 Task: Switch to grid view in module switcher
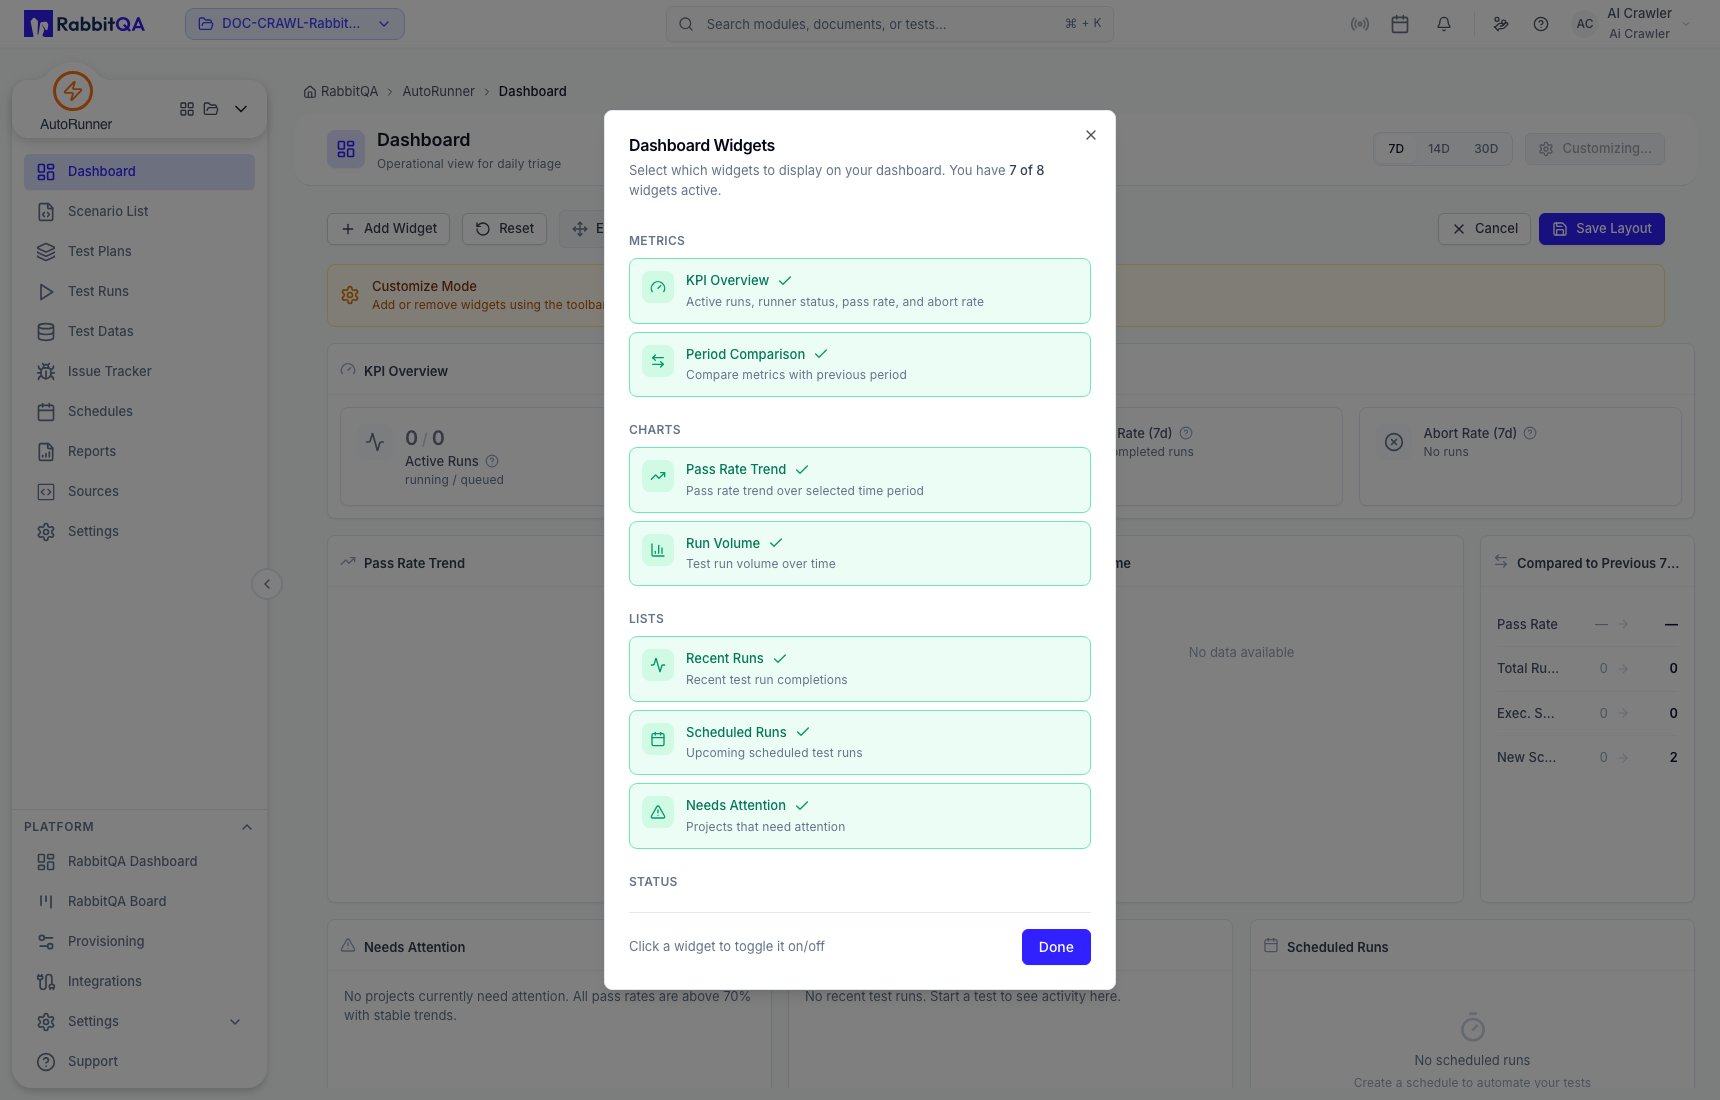pos(187,109)
